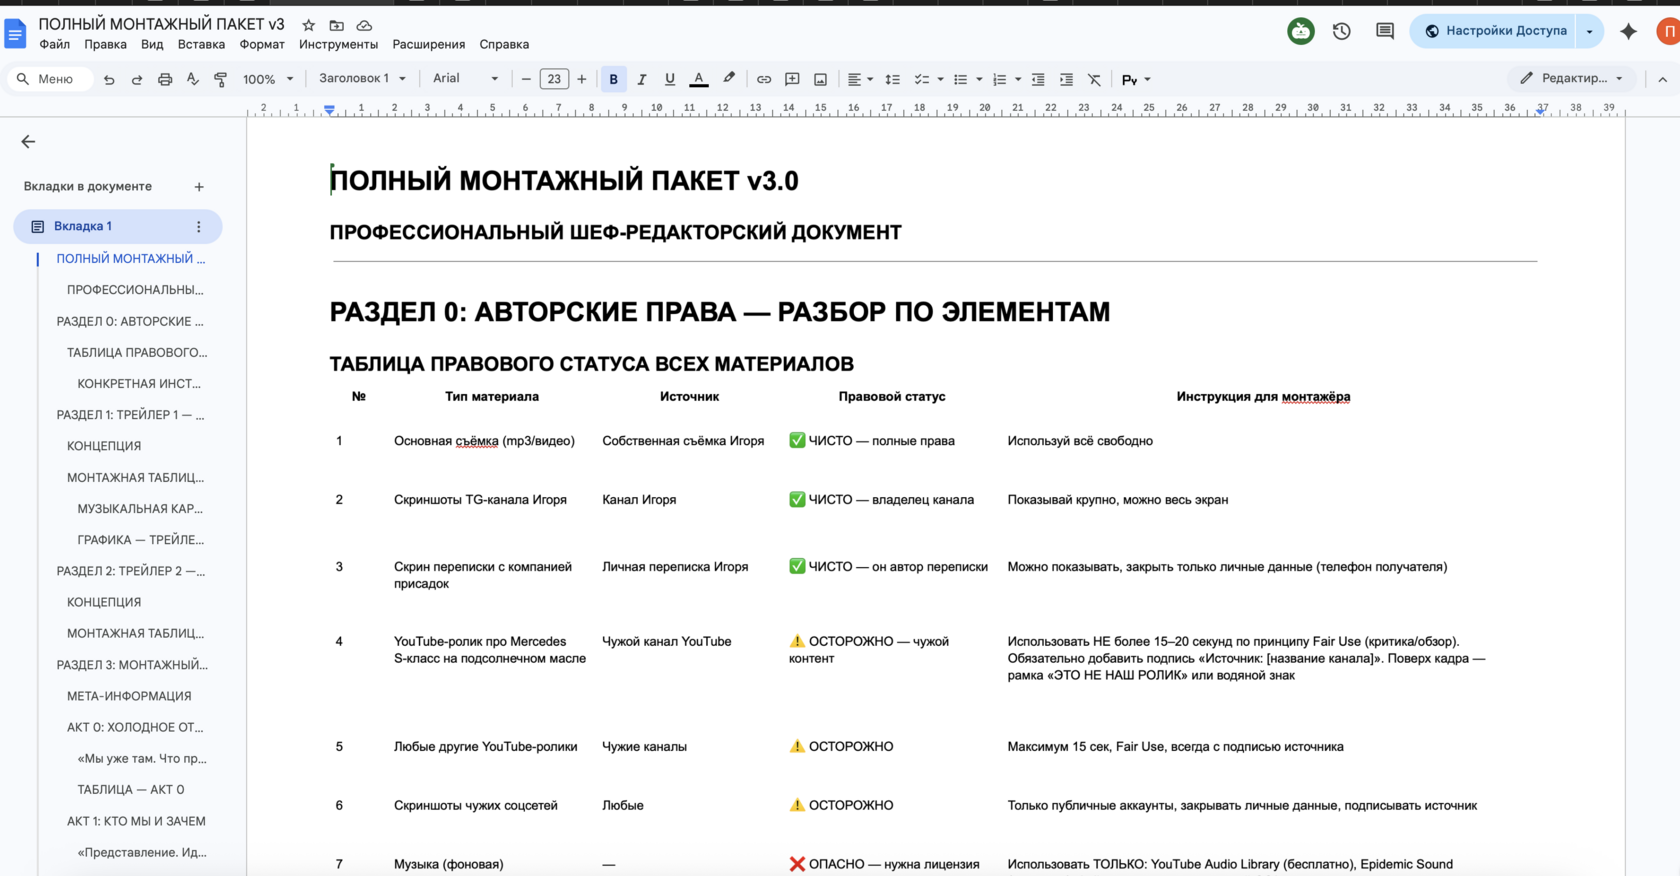Click the font size field
Image resolution: width=1680 pixels, height=876 pixels.
click(554, 79)
